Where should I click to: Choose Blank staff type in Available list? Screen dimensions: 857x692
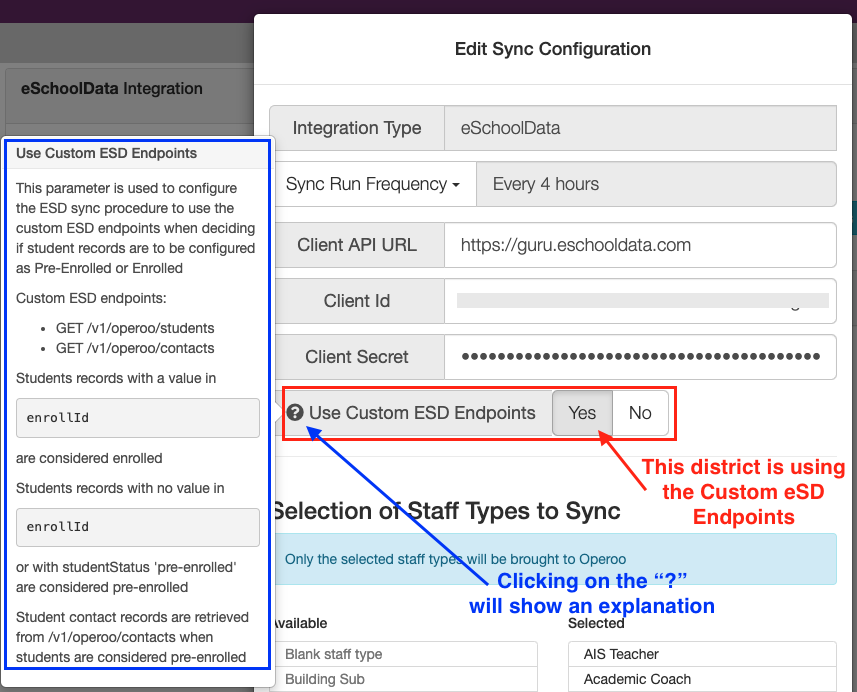(x=405, y=654)
